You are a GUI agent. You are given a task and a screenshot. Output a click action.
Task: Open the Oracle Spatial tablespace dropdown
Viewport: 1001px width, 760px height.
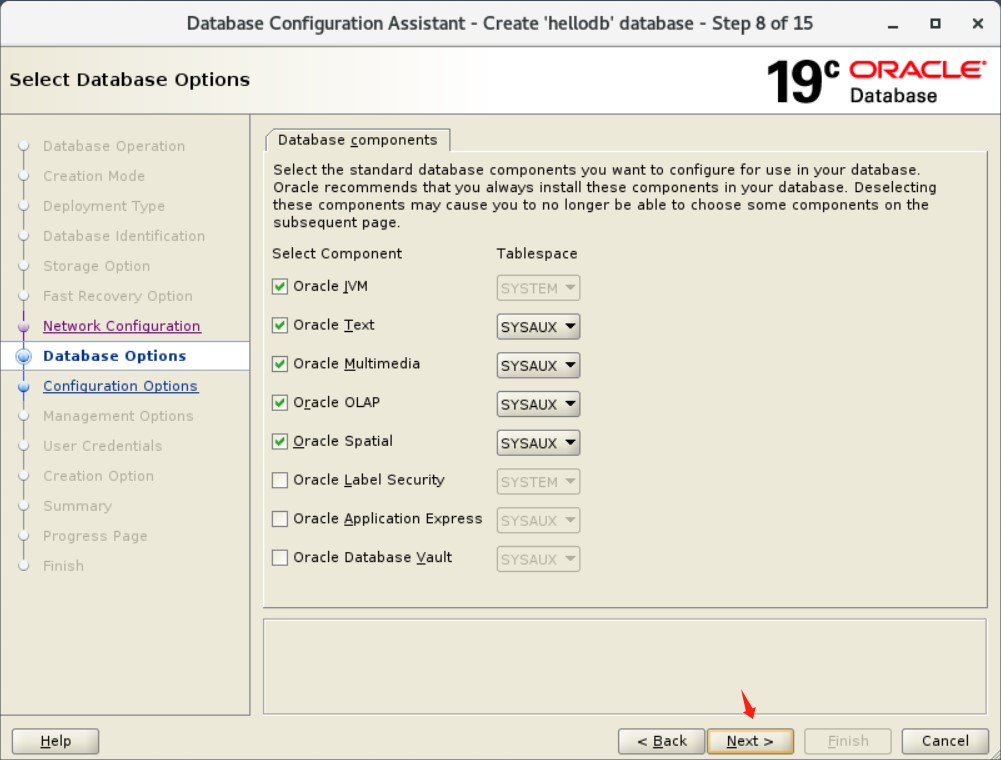[x=538, y=443]
